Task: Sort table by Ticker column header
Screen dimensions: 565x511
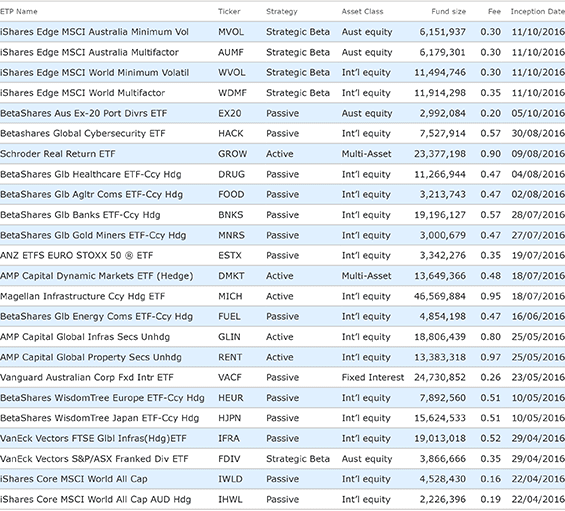Action: pyautogui.click(x=229, y=12)
